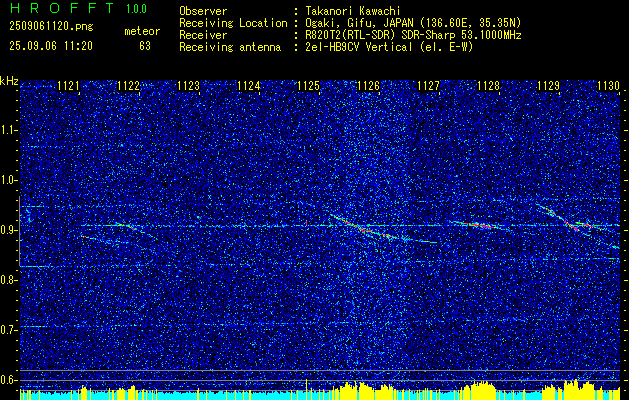Screen dimensions: 629x400
Task: Click the 0.9 kHz axis label
Action: coord(8,230)
